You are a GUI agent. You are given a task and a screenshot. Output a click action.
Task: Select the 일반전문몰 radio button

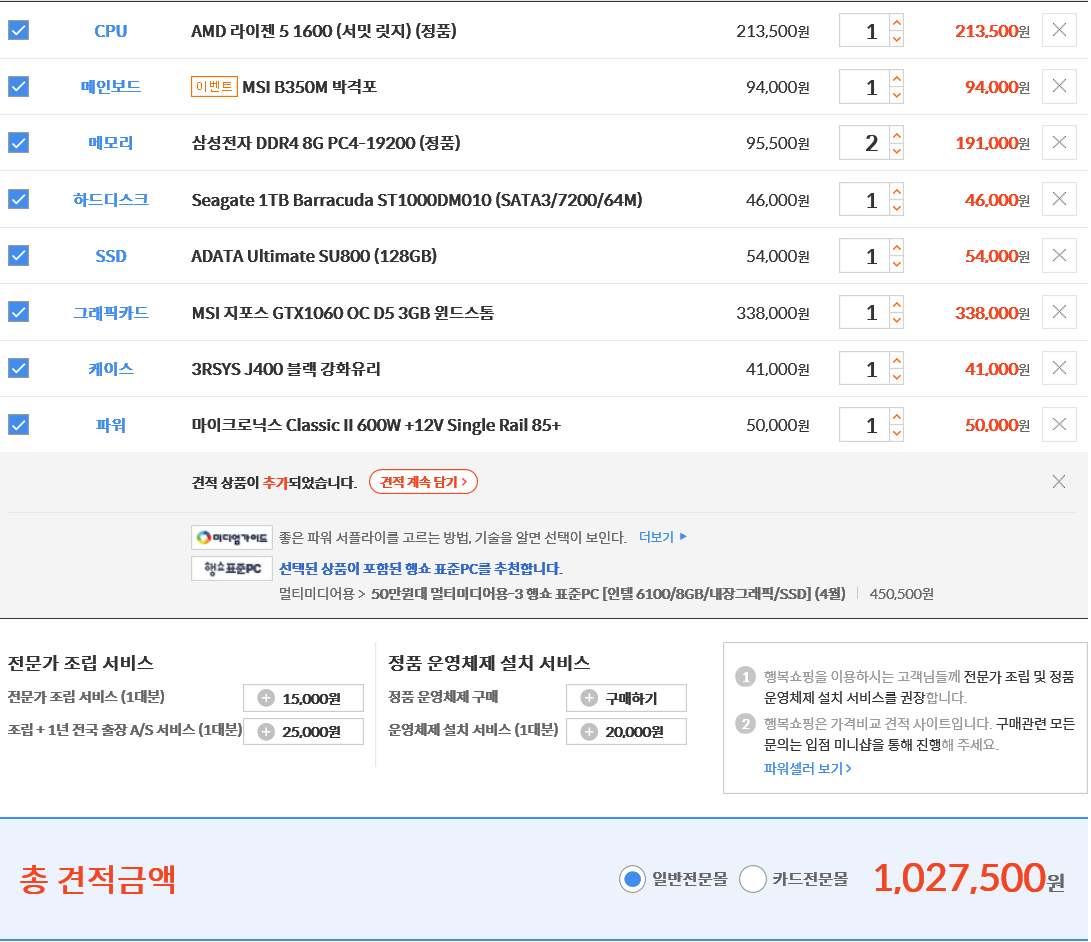click(632, 879)
